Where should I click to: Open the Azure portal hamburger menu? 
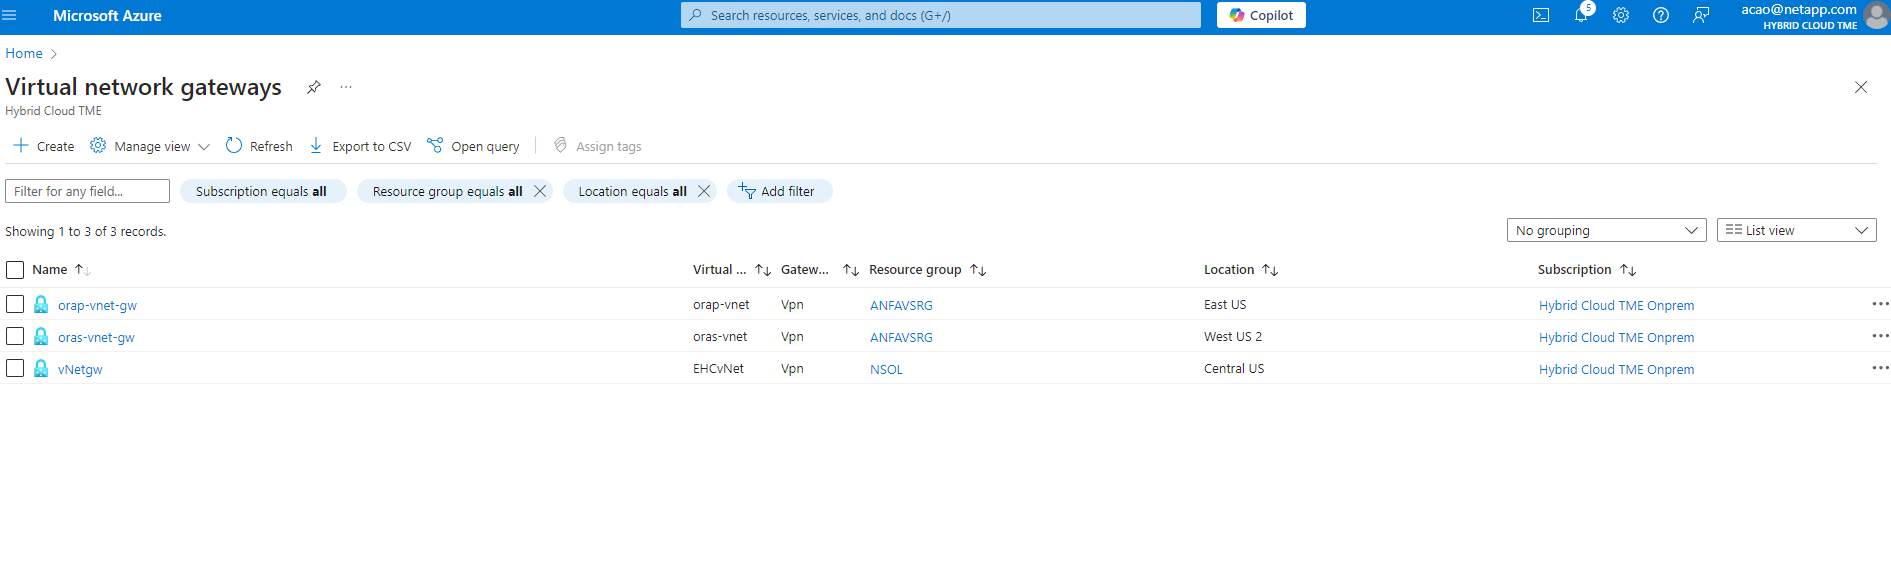tap(10, 16)
